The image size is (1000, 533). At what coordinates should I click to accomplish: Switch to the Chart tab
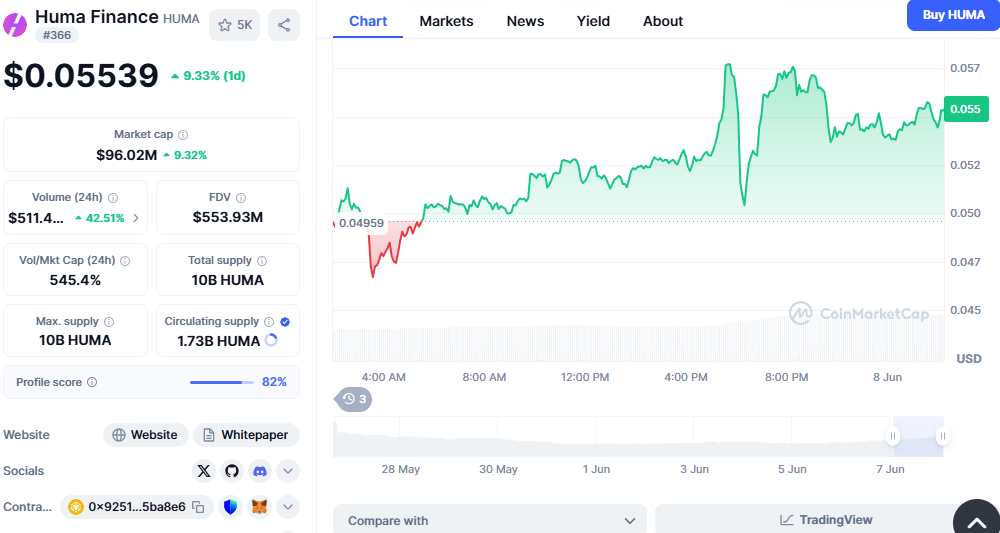pos(368,21)
